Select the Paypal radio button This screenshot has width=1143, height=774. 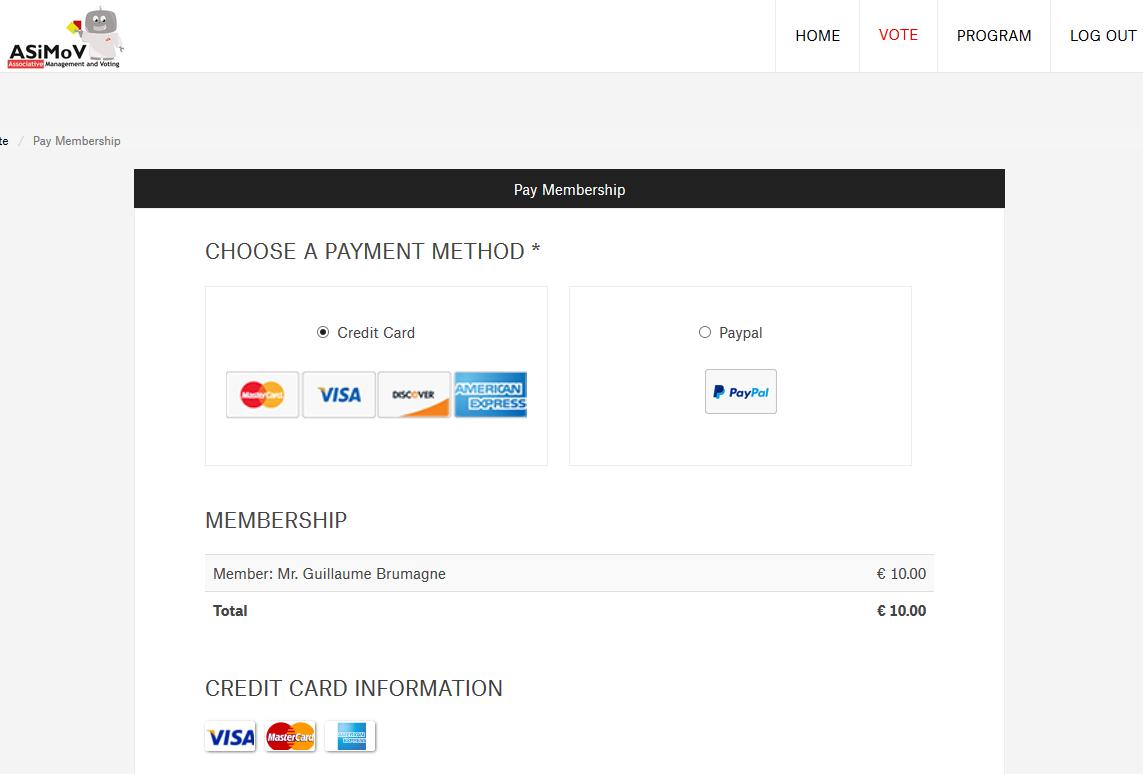705,332
